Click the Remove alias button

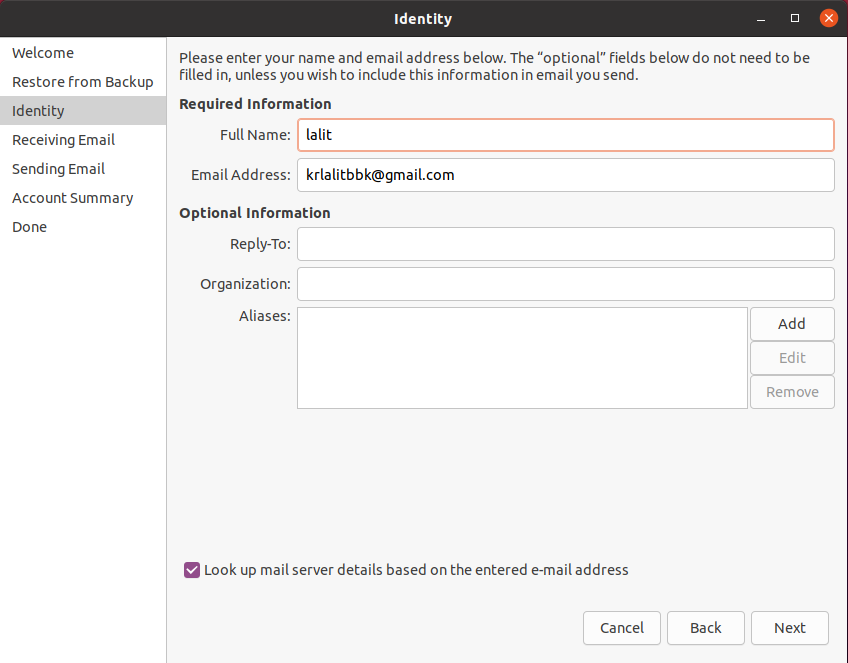click(x=791, y=391)
